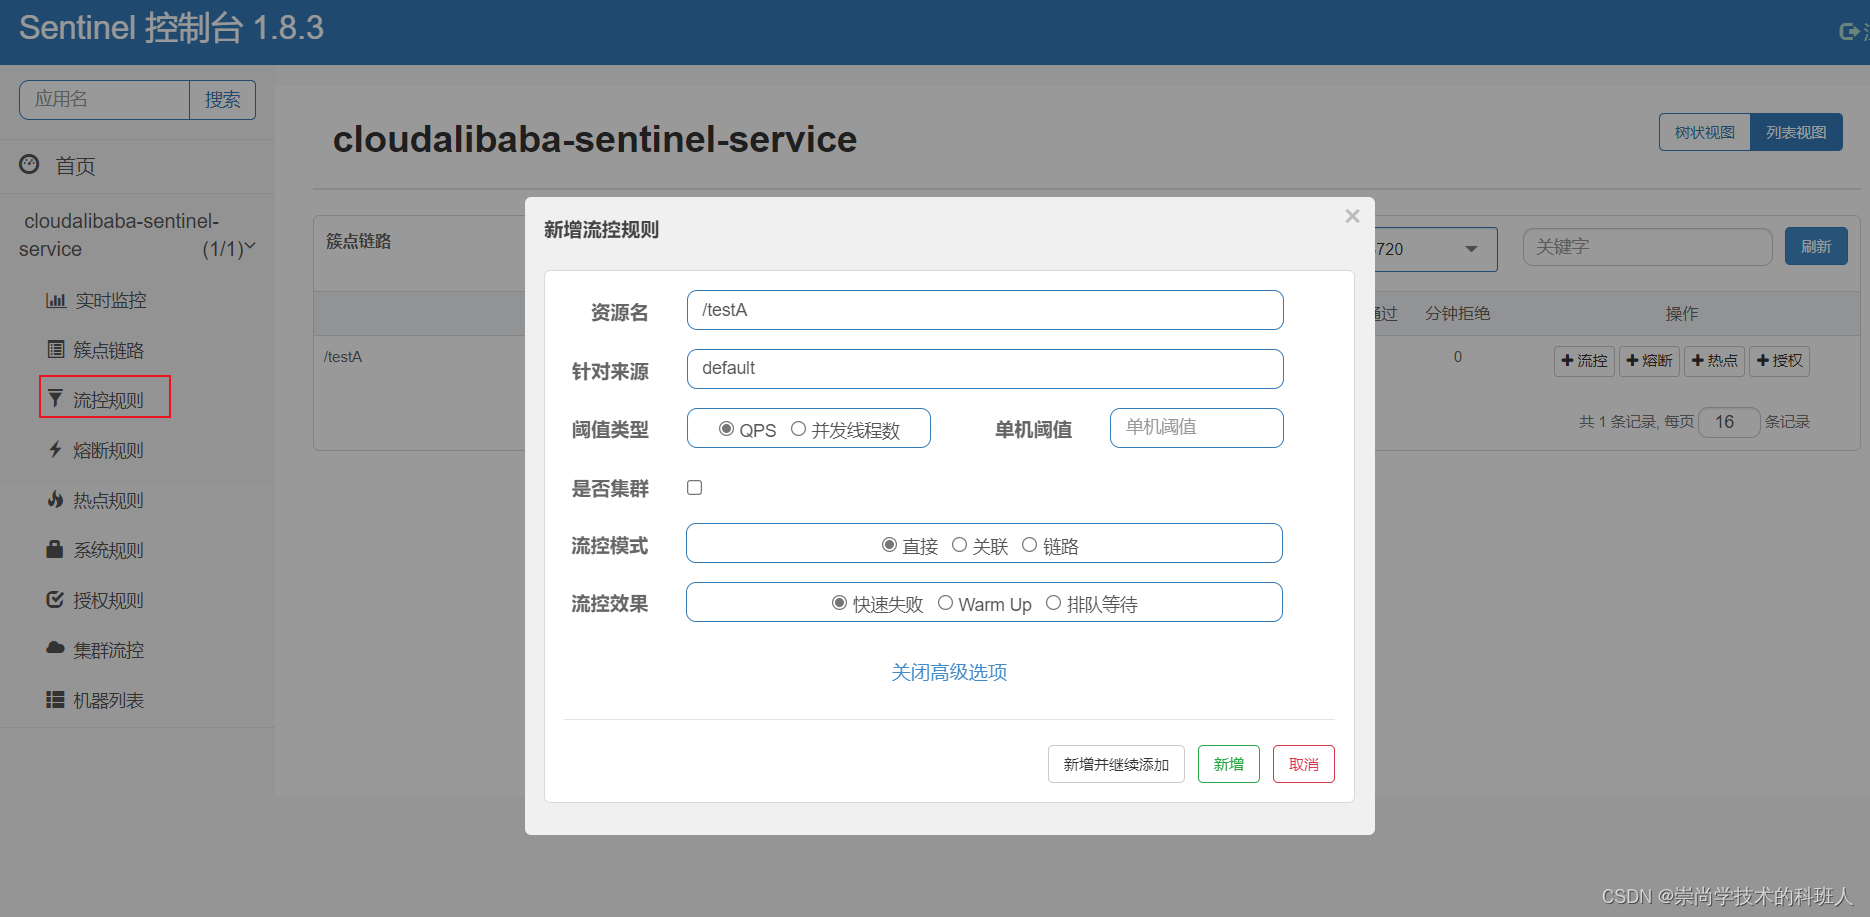Click 关闭高级选项 link
Screen dimensions: 1870x917
tap(949, 672)
